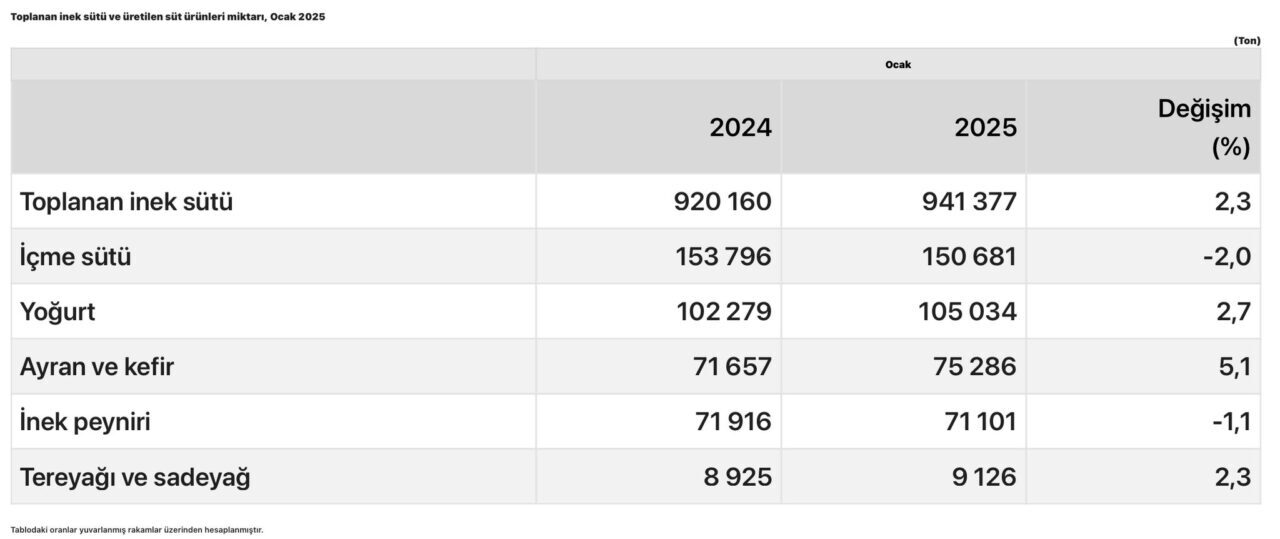The image size is (1280, 539).
Task: Click the 920 160 value cell
Action: pos(722,202)
